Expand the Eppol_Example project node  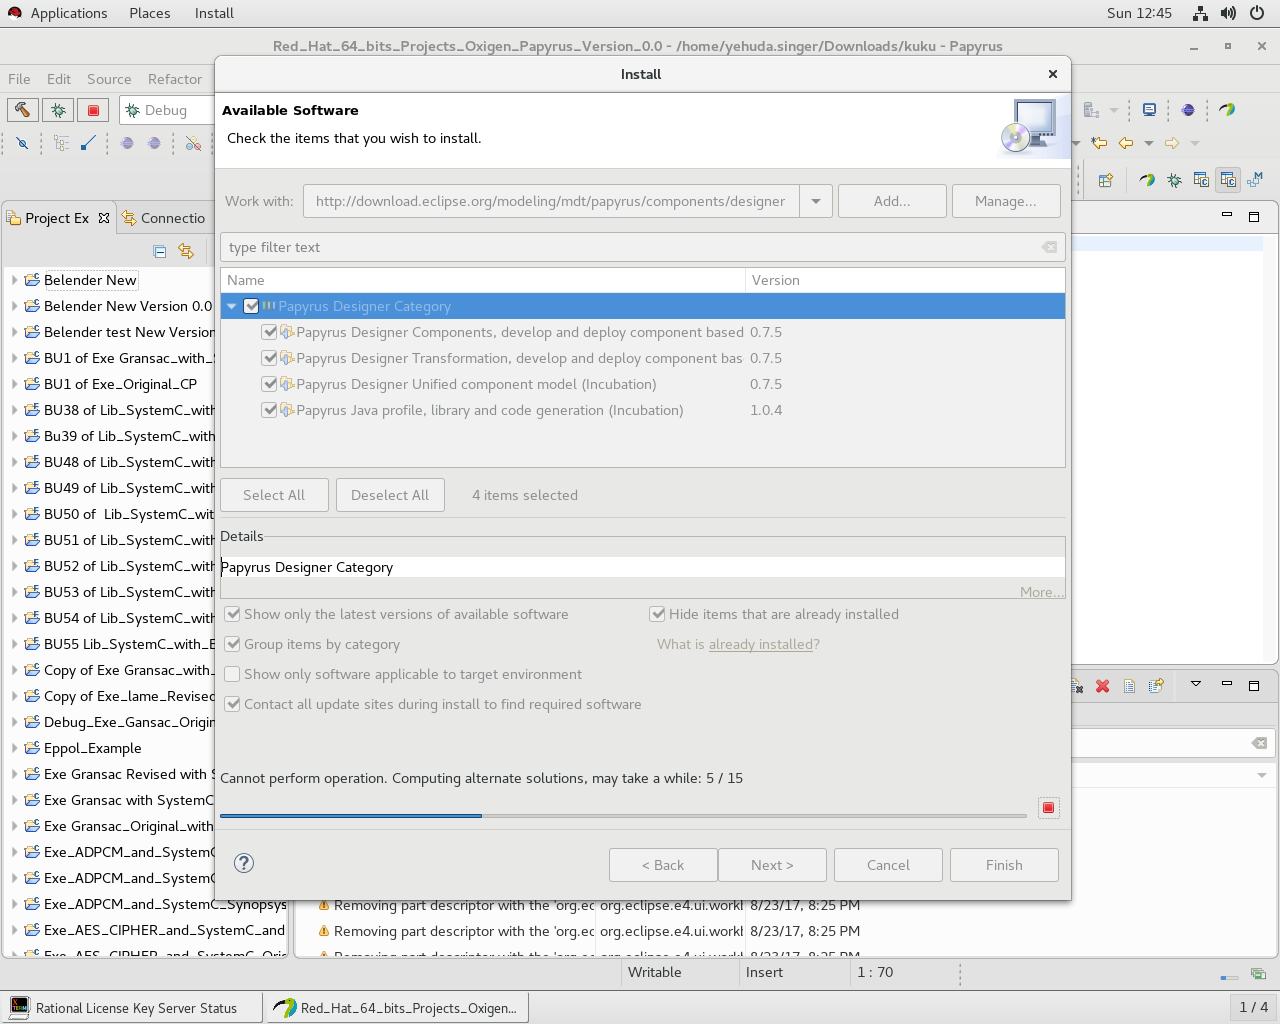point(14,748)
